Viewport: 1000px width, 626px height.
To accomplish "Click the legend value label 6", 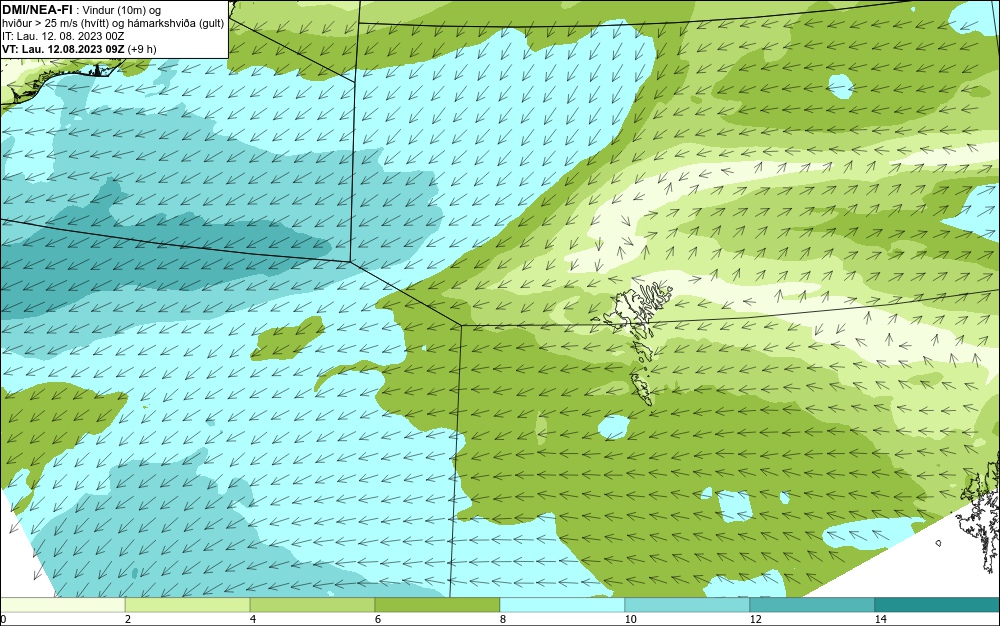I will (x=378, y=619).
